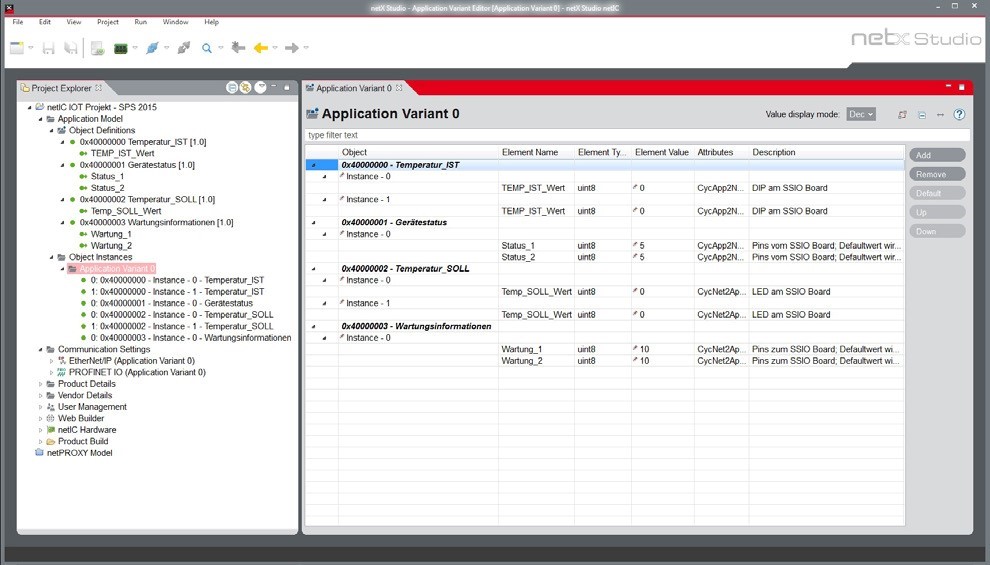Open the dropdown beside the hardware chip icon
990x565 pixels.
tap(134, 48)
